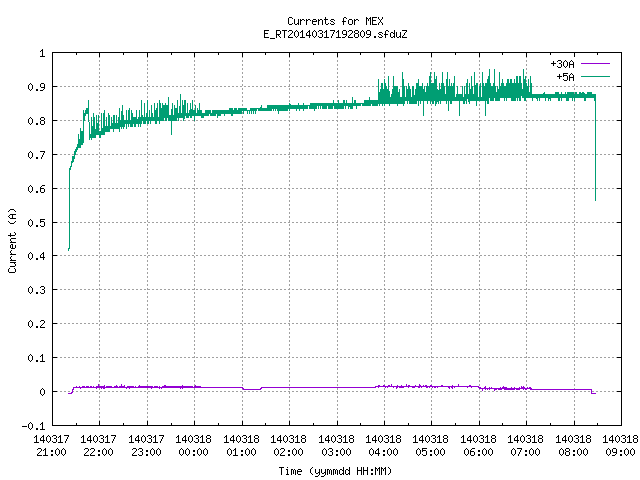Click the y-axis value 0.1
640x480 pixels.
pyautogui.click(x=36, y=358)
